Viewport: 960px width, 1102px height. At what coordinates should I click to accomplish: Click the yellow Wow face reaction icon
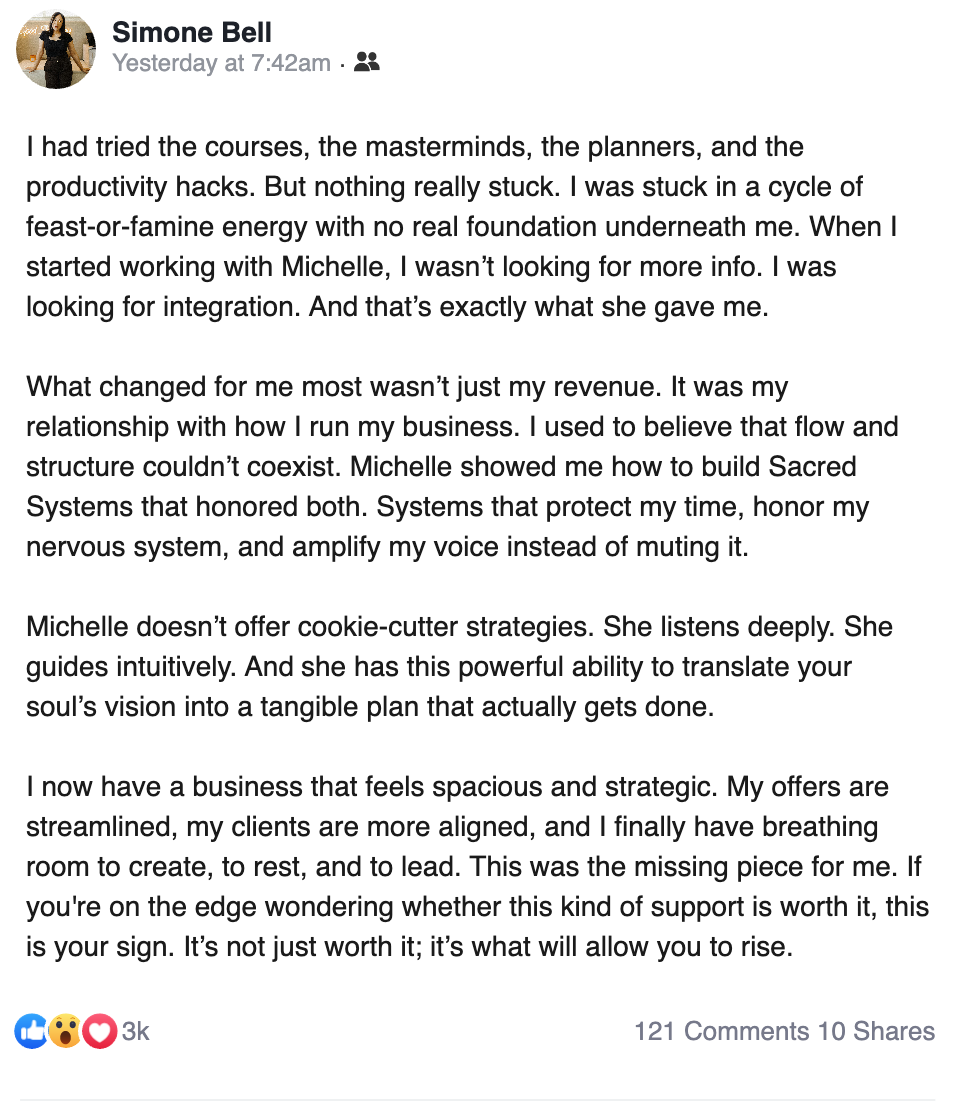[65, 1032]
